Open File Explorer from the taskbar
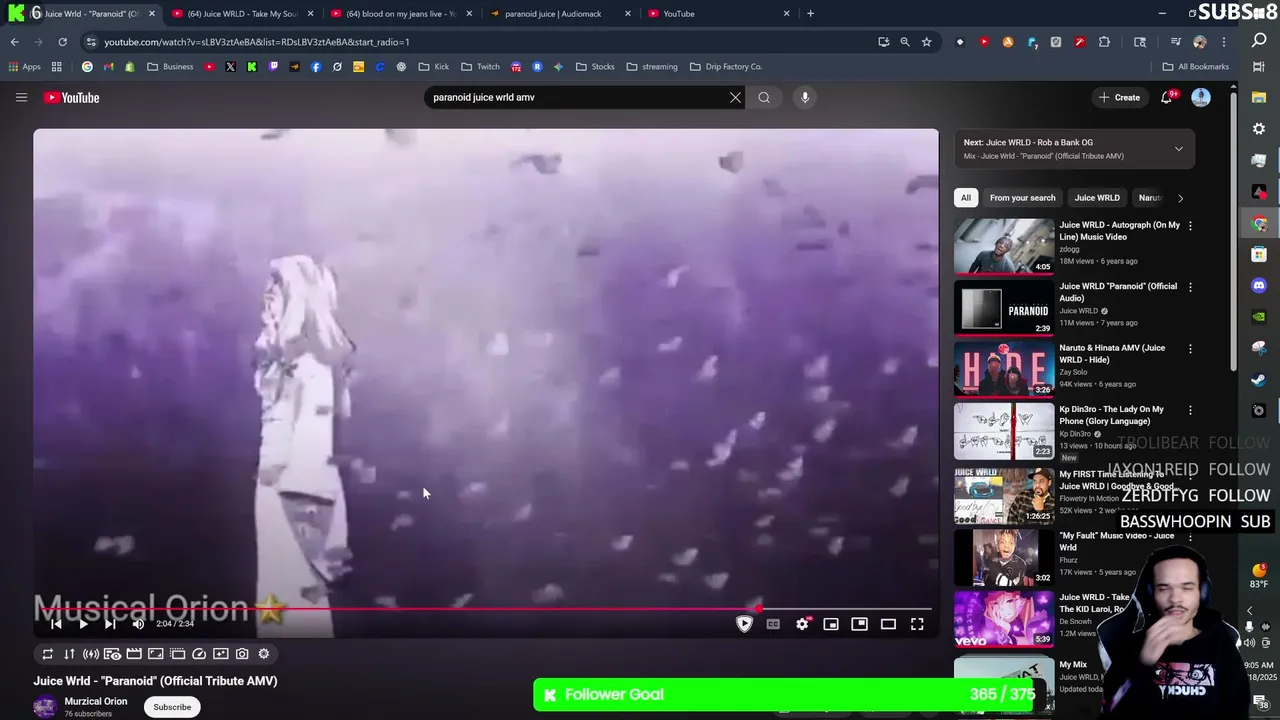 pyautogui.click(x=1259, y=98)
